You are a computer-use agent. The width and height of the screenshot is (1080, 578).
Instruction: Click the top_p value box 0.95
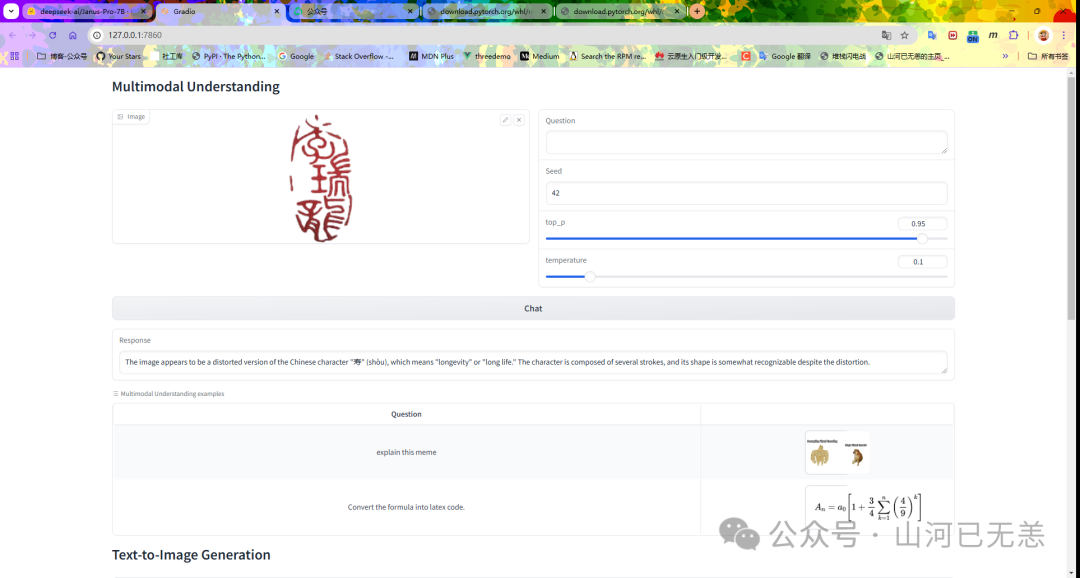coord(922,224)
